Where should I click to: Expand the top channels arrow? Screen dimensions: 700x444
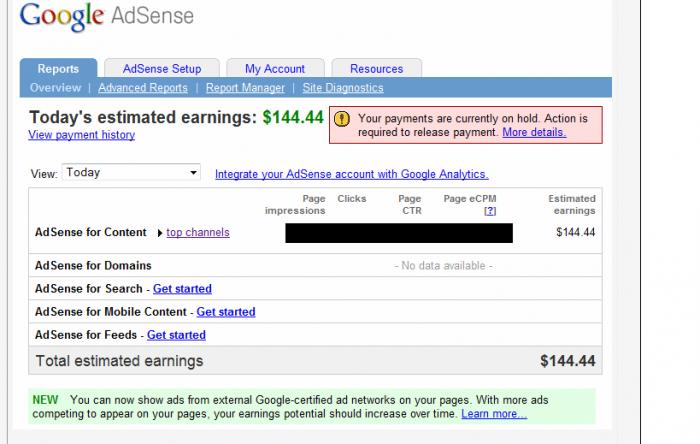pos(160,233)
